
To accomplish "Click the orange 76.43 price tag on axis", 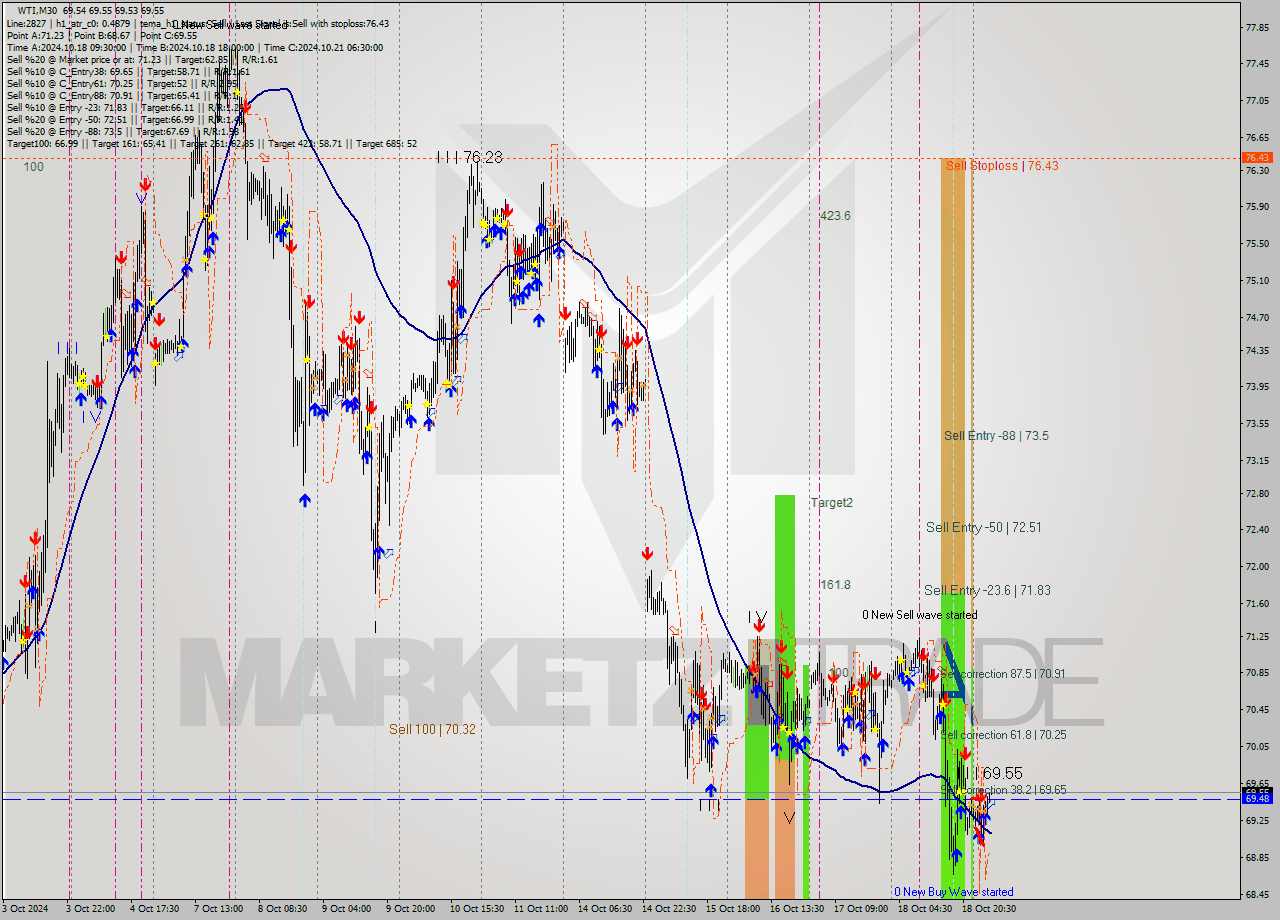I will click(x=1256, y=158).
